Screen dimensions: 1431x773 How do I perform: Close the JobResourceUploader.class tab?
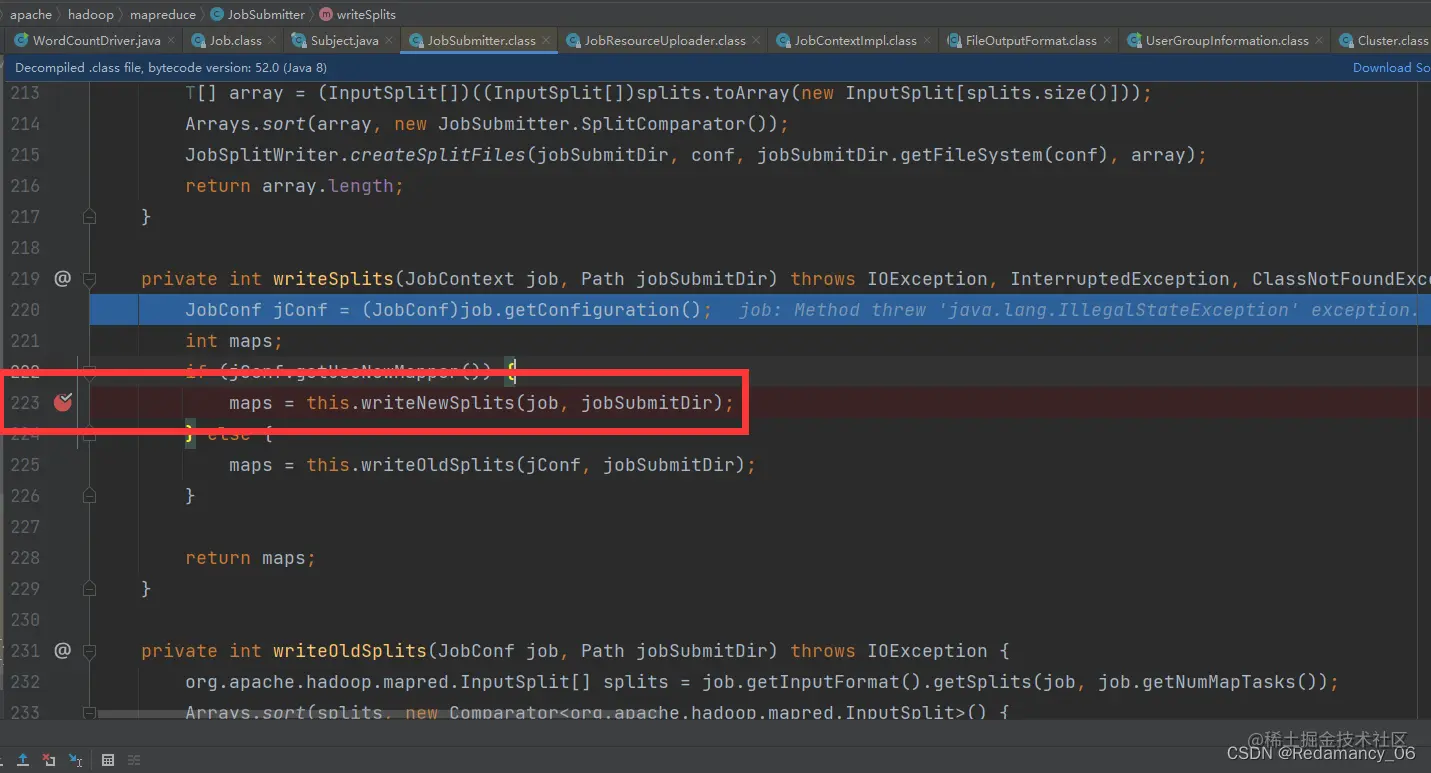point(757,41)
